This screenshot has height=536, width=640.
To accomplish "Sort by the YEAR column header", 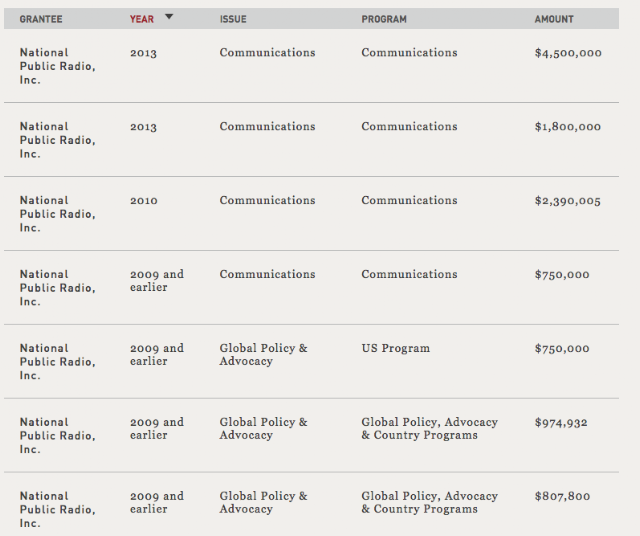I will pos(142,19).
